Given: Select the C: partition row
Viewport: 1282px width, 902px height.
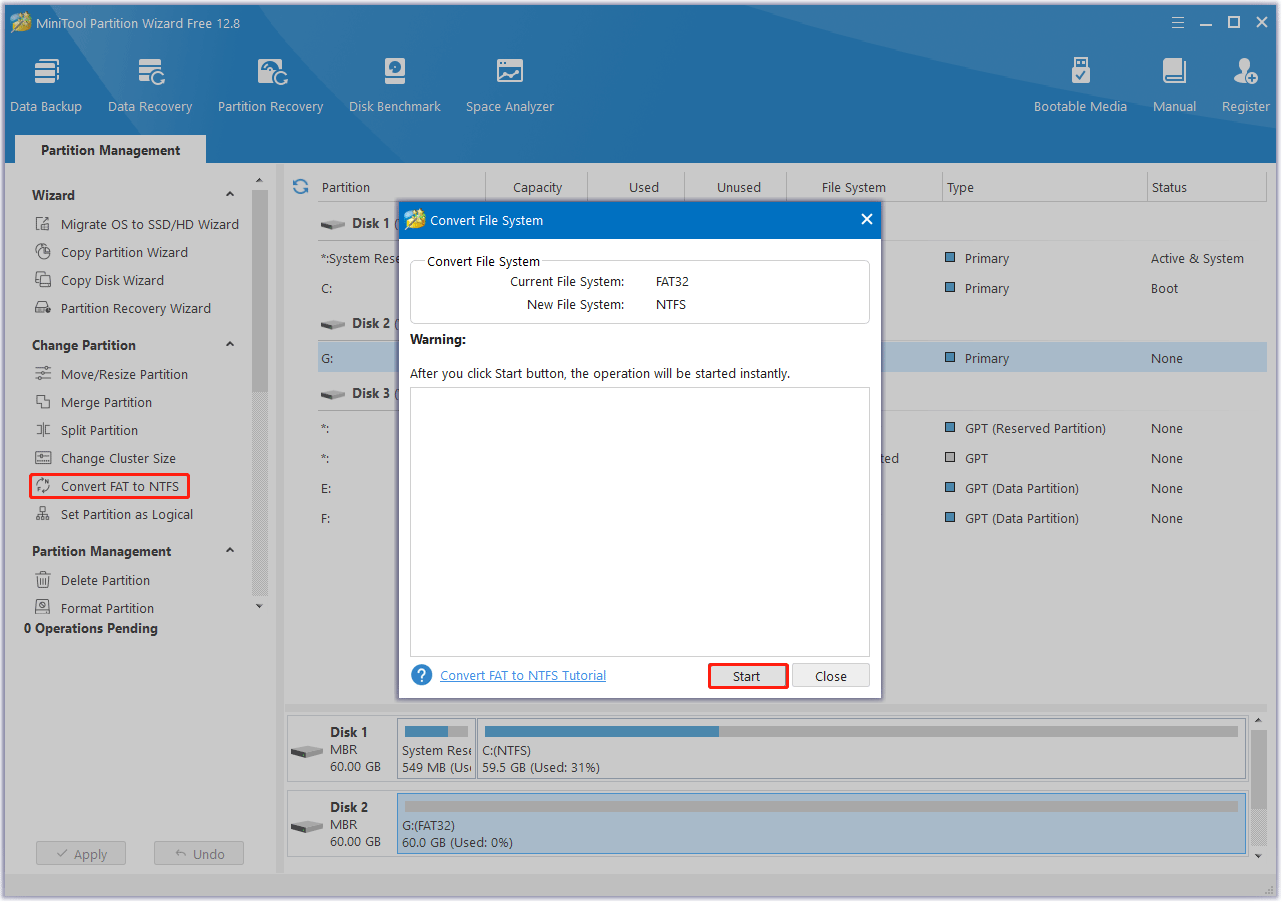Looking at the screenshot, I should coord(792,288).
